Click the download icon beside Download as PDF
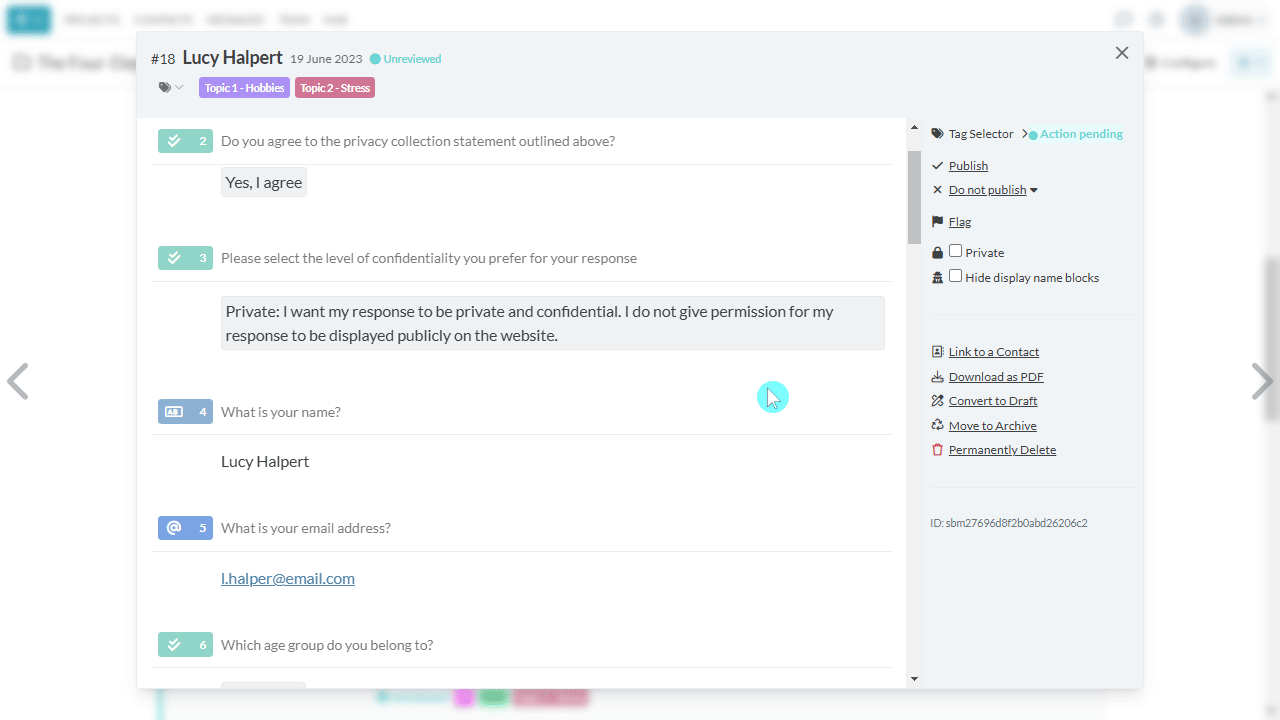 pyautogui.click(x=937, y=377)
